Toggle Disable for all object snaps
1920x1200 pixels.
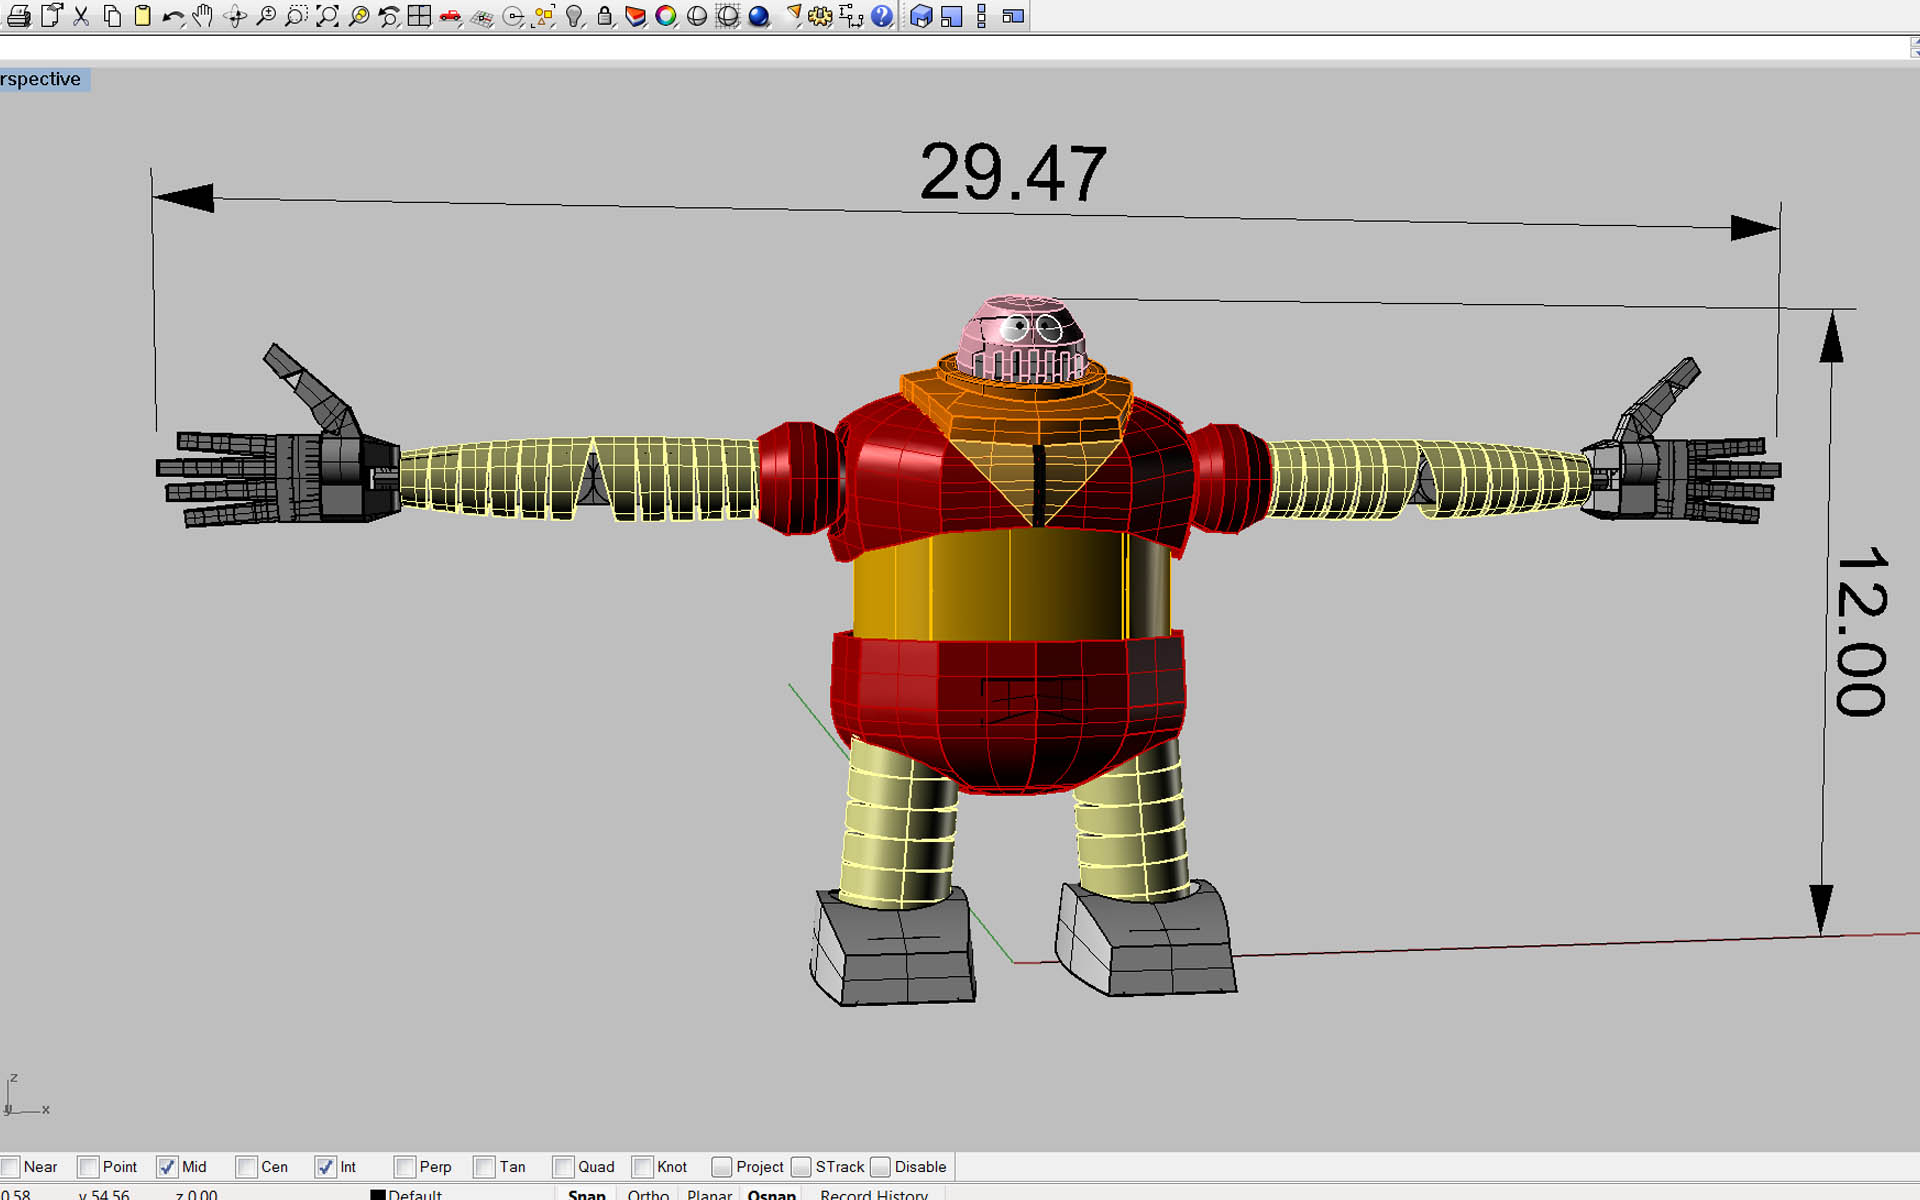click(x=880, y=1167)
